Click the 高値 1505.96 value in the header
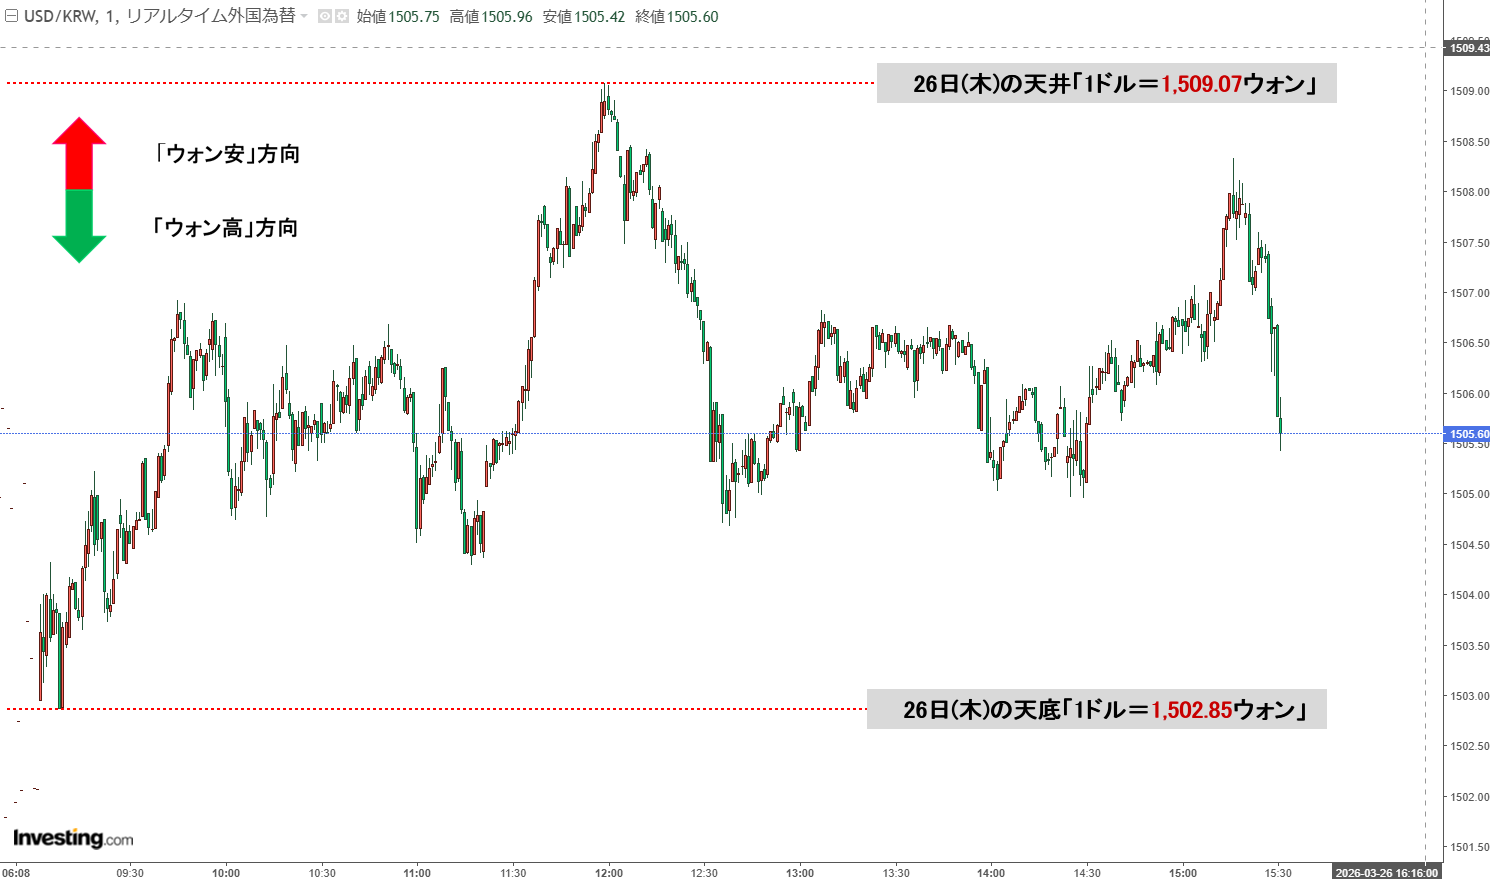 pos(491,17)
